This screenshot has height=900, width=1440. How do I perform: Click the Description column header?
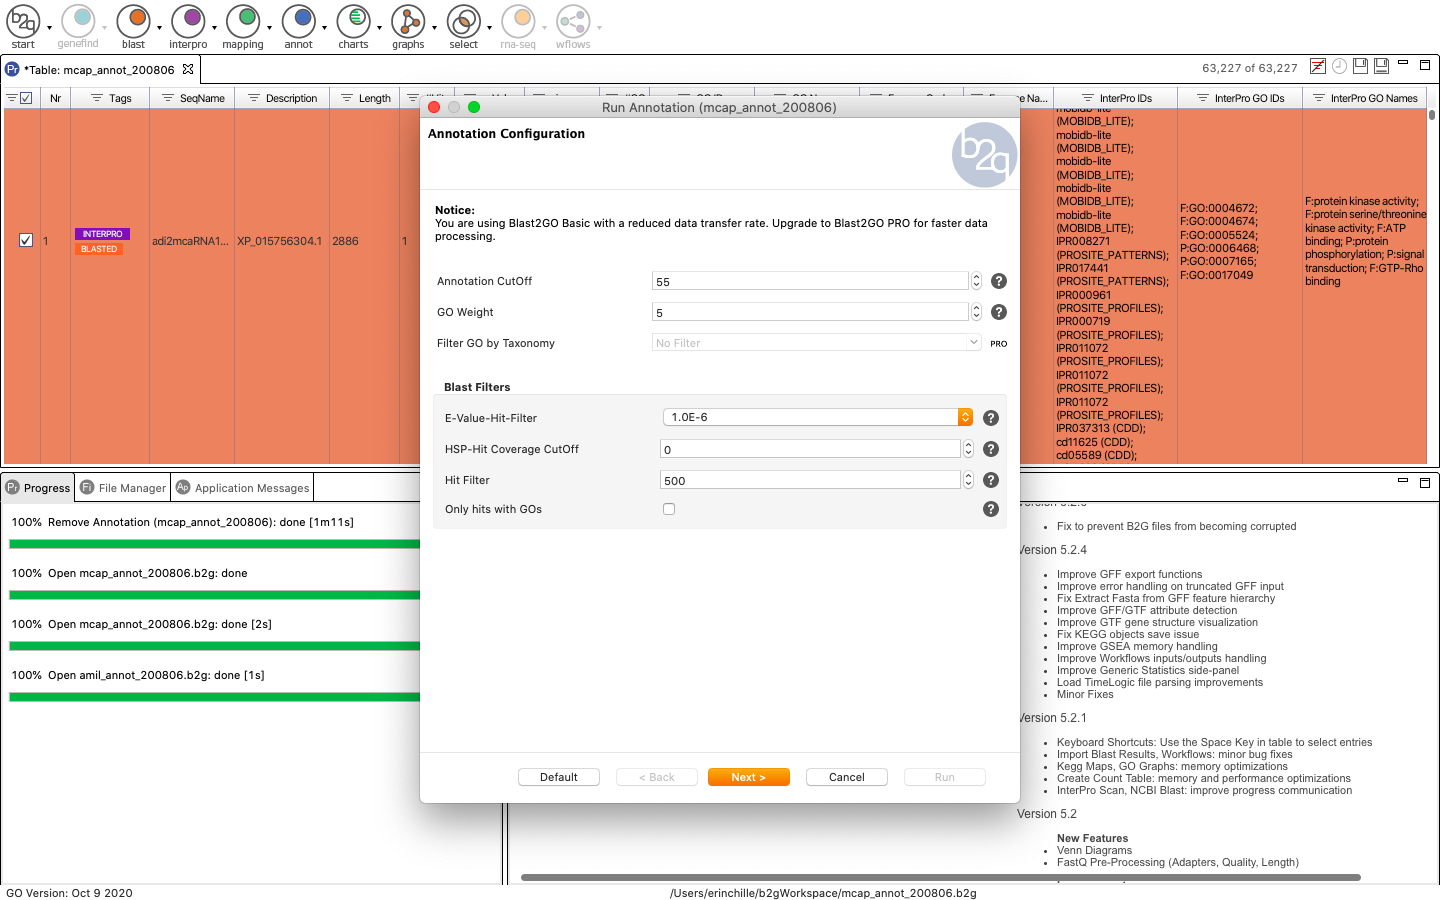click(282, 98)
